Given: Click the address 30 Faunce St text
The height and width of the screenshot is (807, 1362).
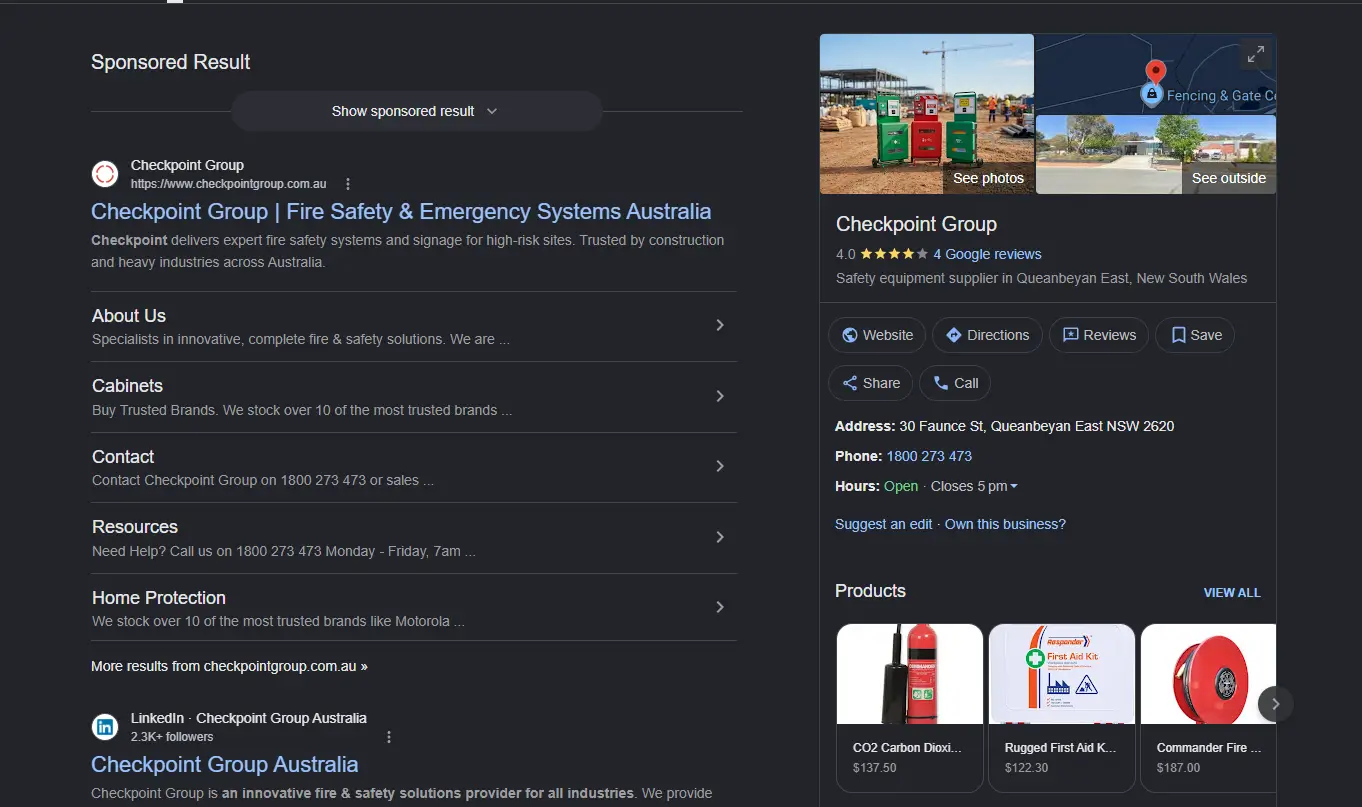Looking at the screenshot, I should coord(1036,426).
